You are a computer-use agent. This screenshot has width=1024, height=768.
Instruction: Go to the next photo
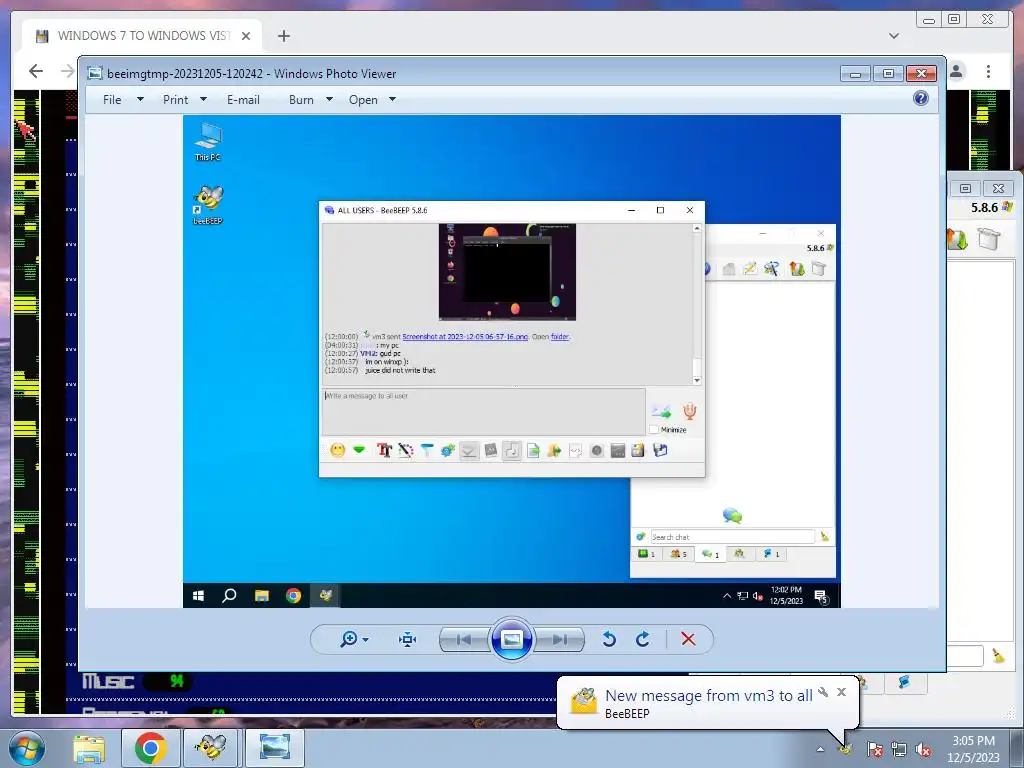coord(560,639)
